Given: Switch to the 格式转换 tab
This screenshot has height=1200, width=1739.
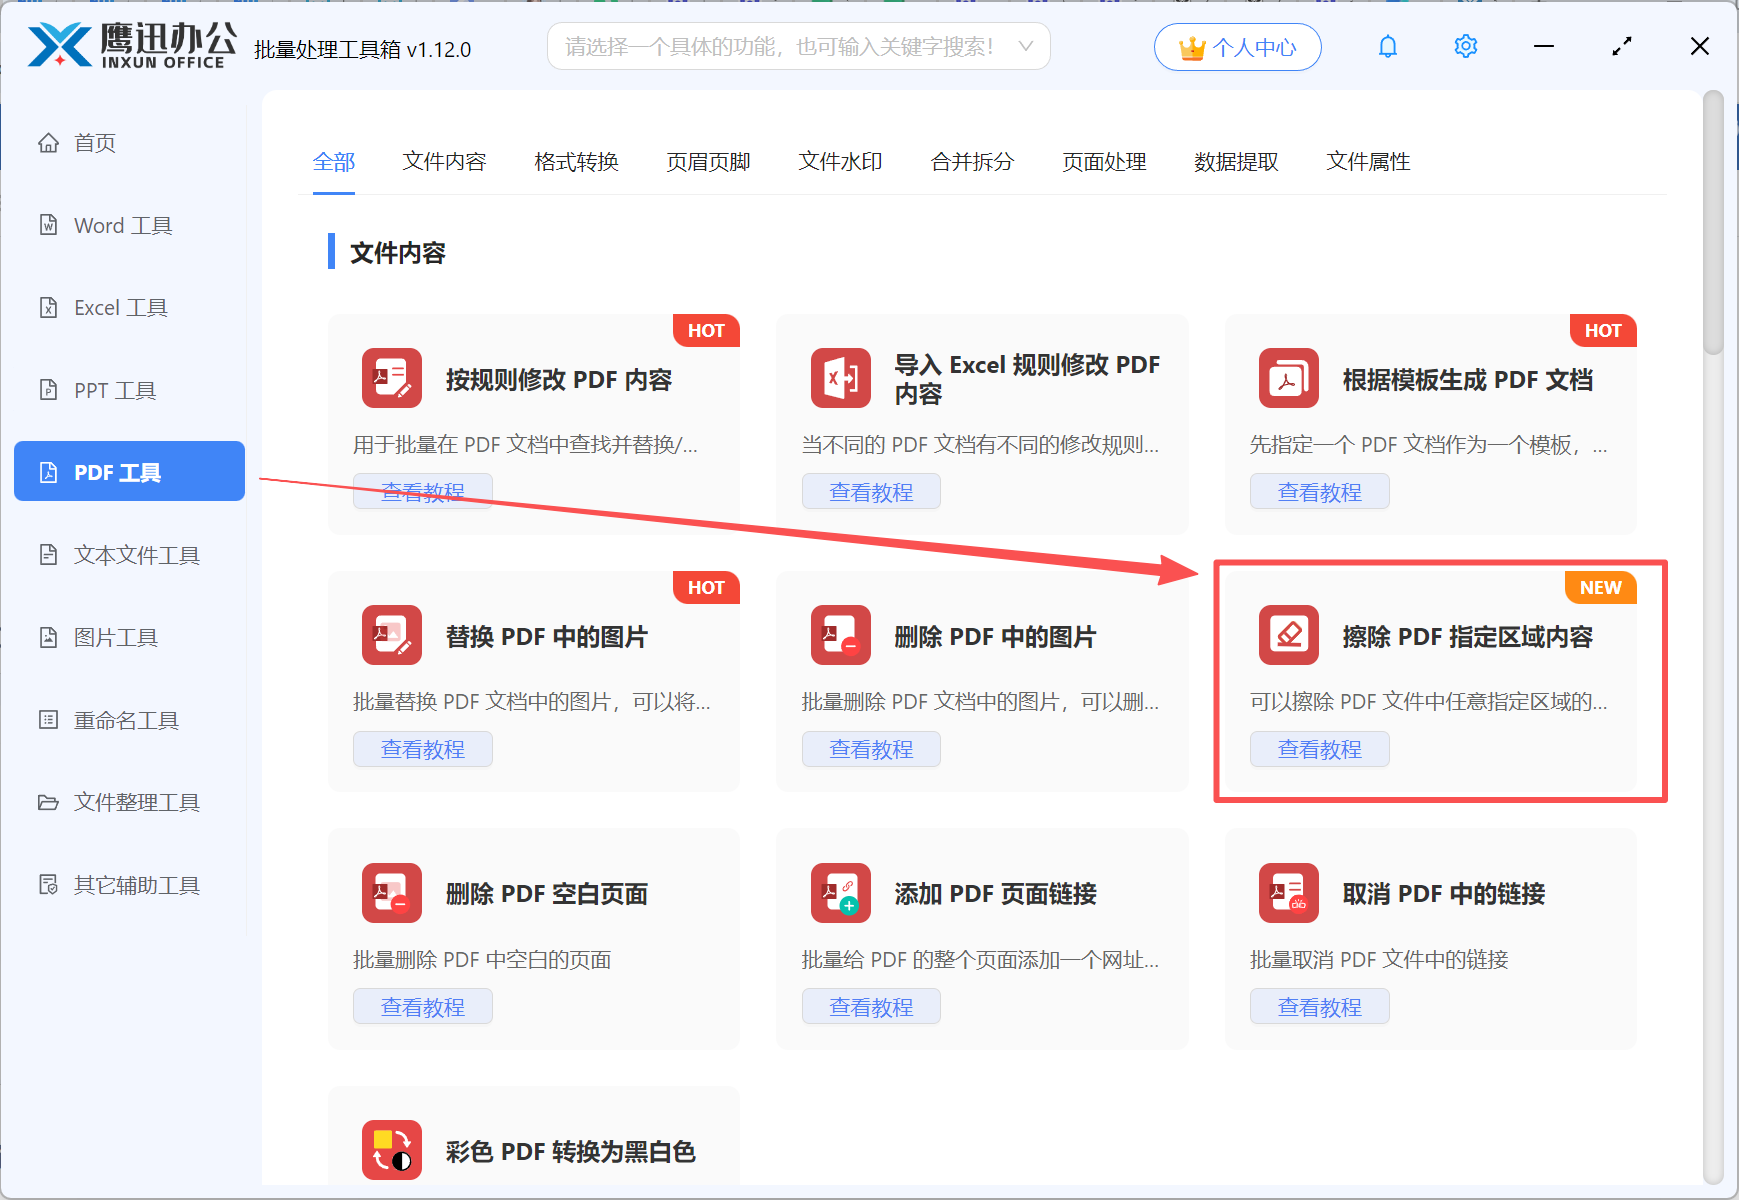Looking at the screenshot, I should [x=576, y=162].
